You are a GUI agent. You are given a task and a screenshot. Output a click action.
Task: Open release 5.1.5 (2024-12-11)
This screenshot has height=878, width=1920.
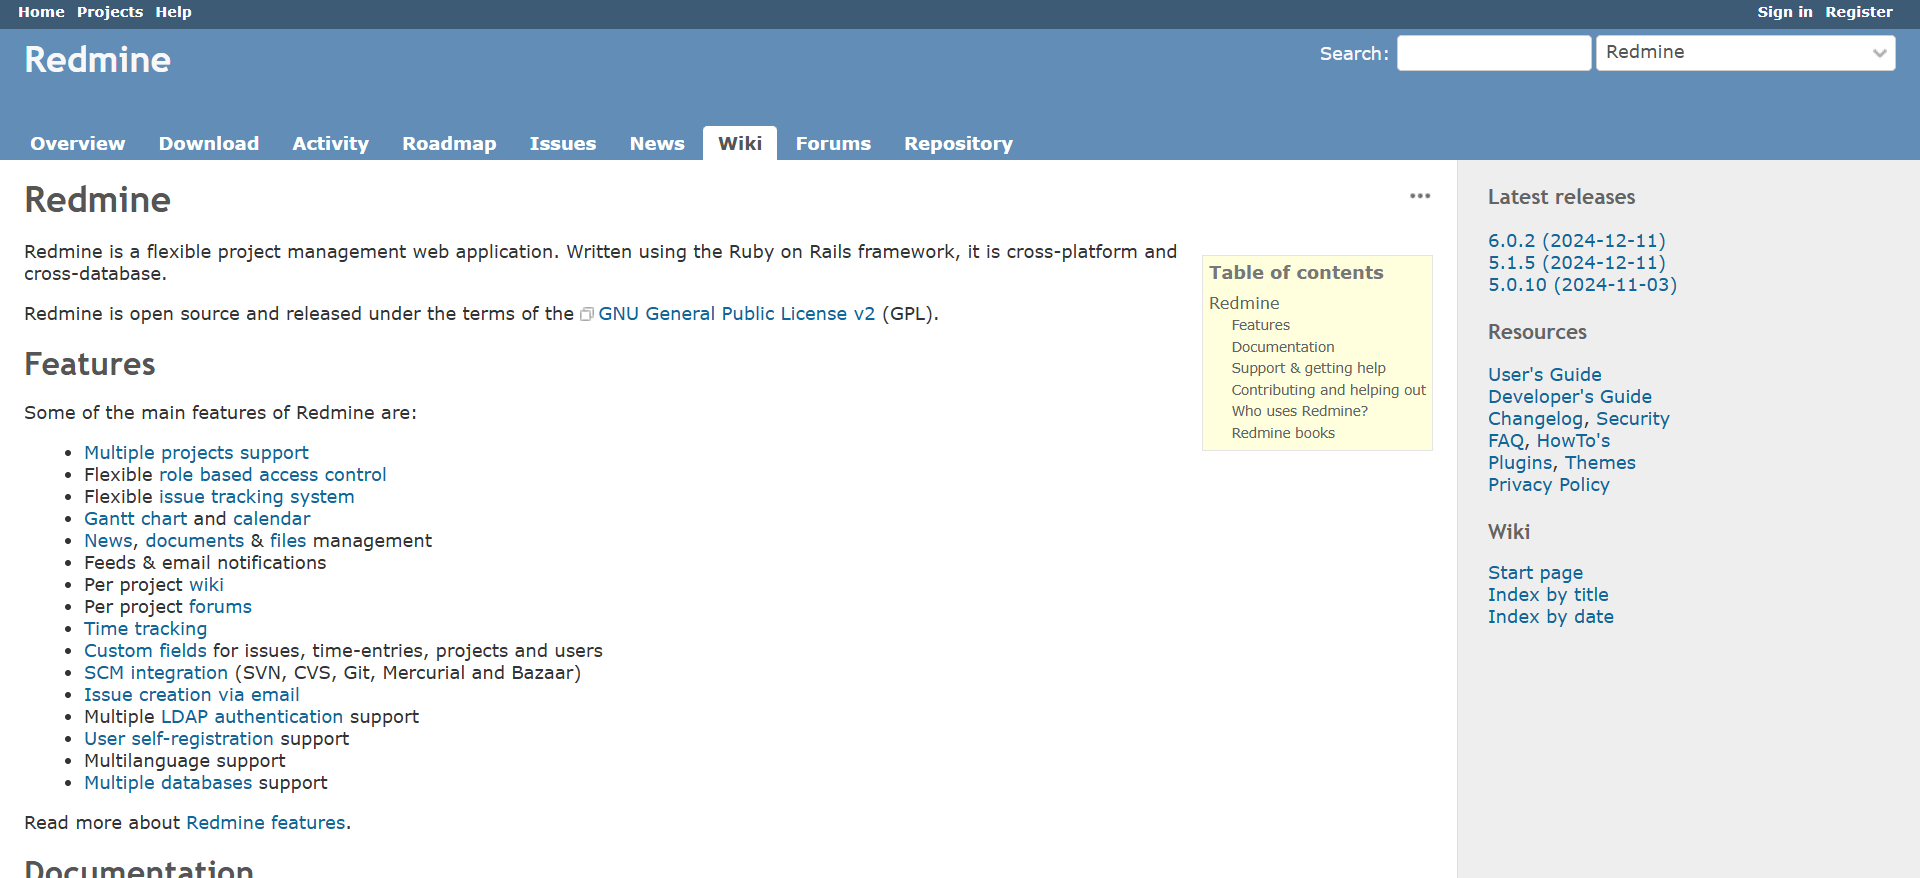point(1576,263)
